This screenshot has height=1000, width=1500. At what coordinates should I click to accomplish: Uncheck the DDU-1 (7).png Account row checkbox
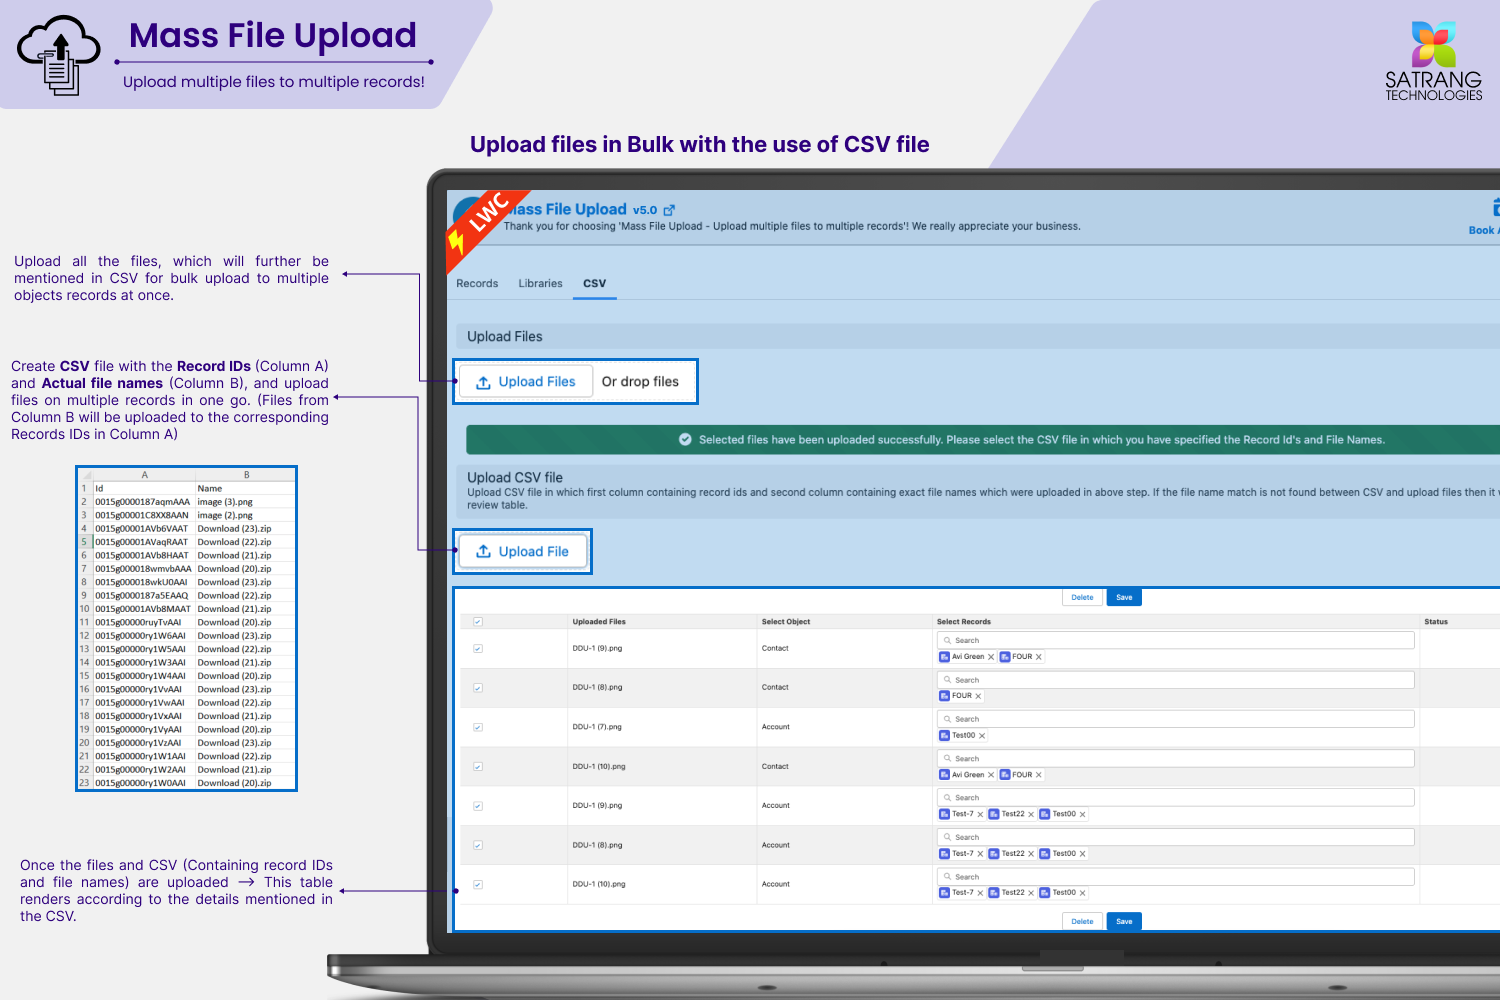point(478,727)
